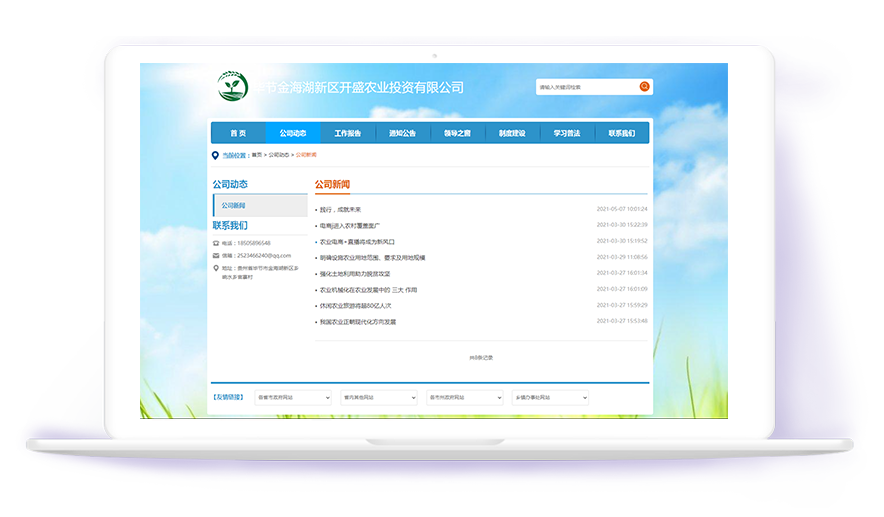Screen dimensions: 884x517
Task: Click the keyword search input field
Action: click(x=586, y=87)
